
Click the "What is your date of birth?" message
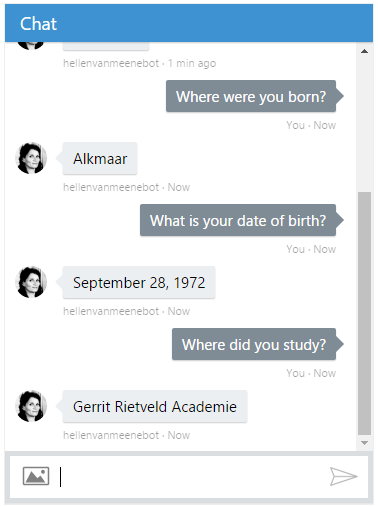click(238, 220)
